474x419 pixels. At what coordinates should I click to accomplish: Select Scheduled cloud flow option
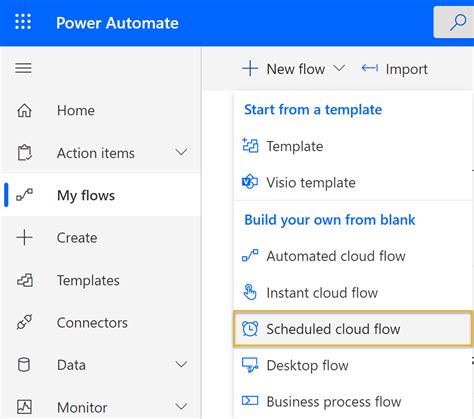(353, 329)
